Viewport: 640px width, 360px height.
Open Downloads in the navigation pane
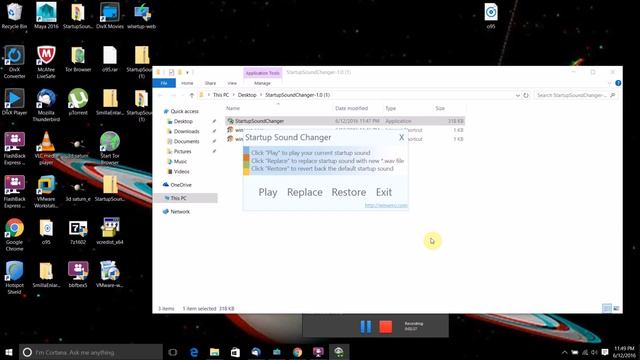[187, 131]
